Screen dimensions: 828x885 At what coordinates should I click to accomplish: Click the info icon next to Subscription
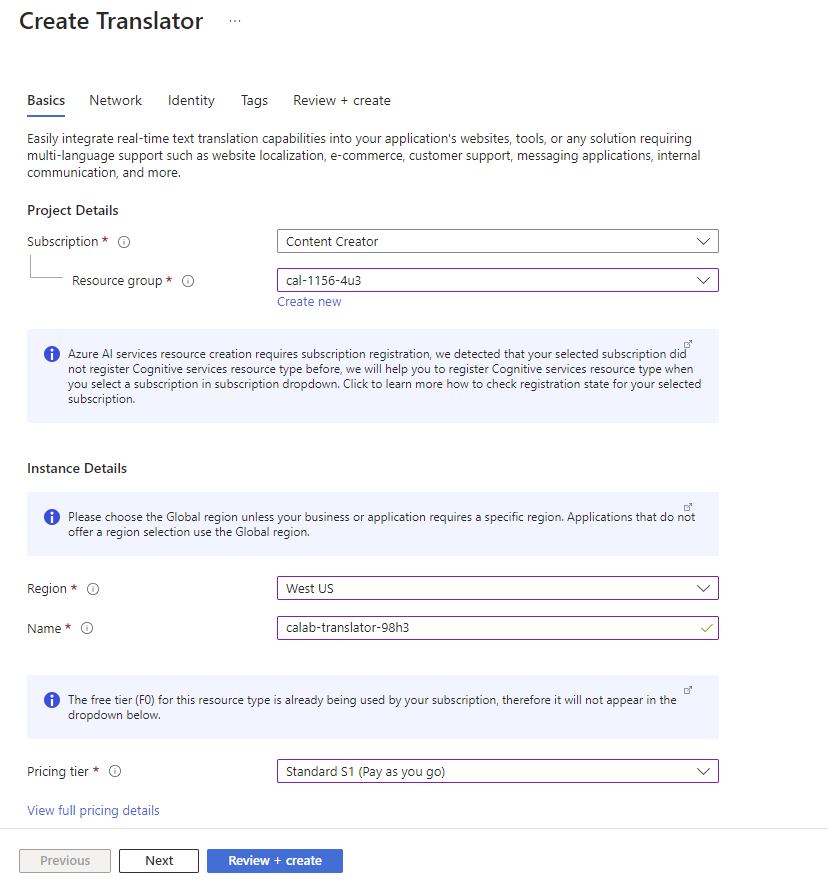point(124,242)
